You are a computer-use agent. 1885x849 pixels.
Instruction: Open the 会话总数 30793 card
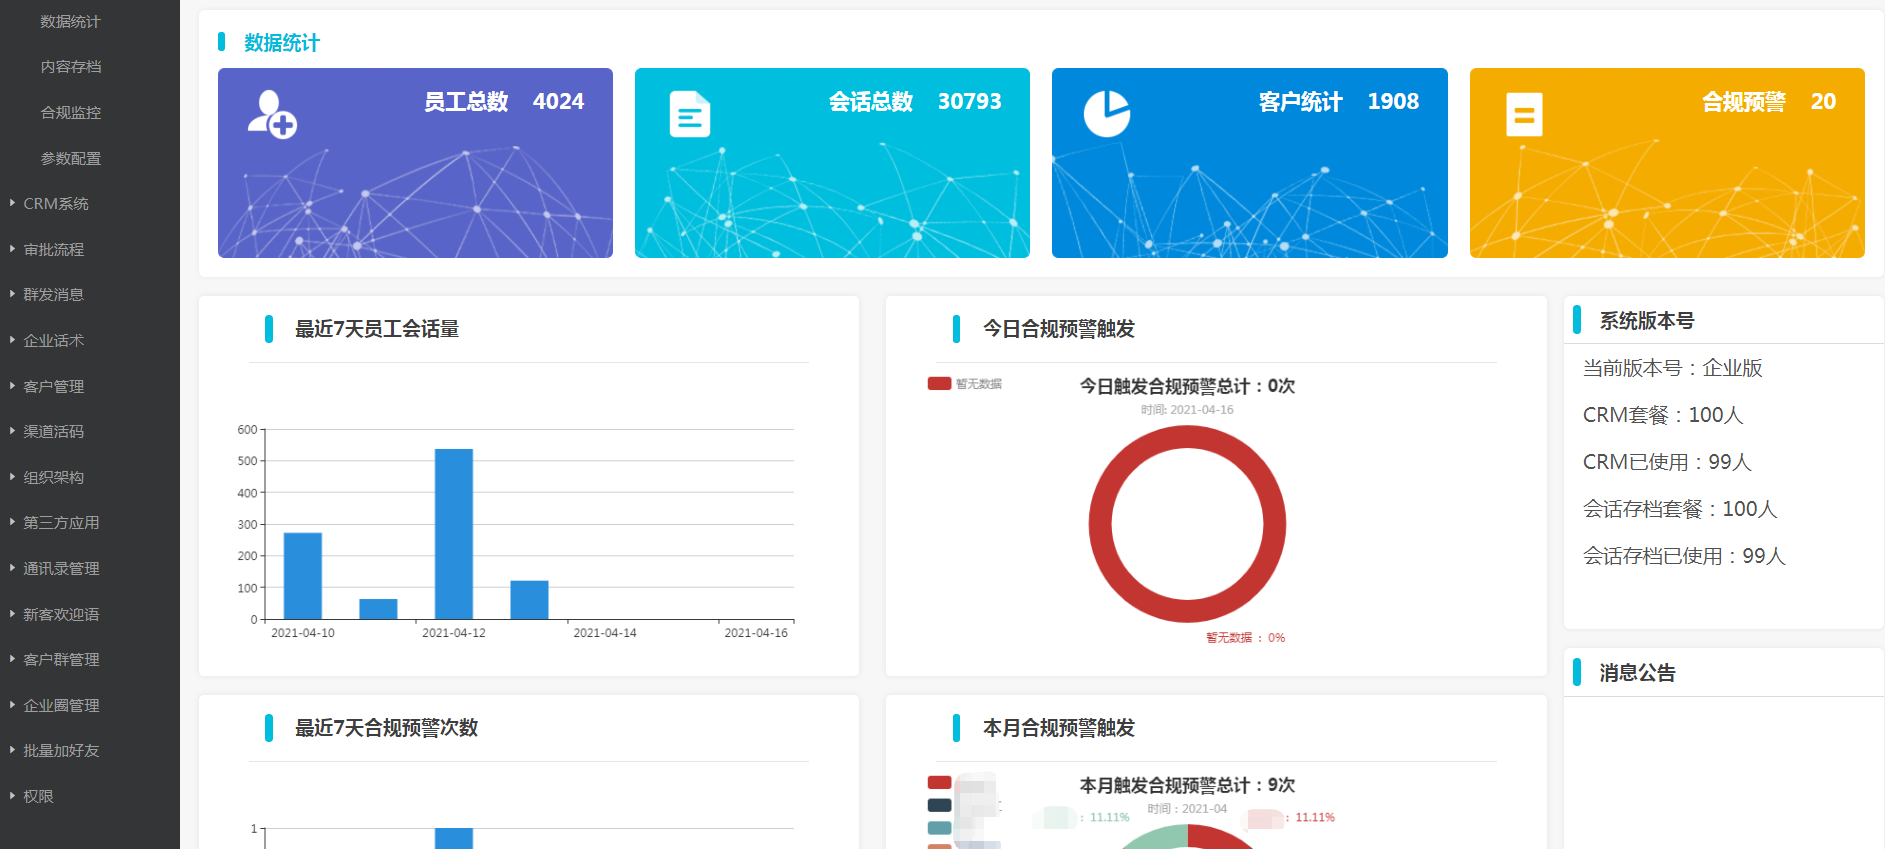[832, 163]
